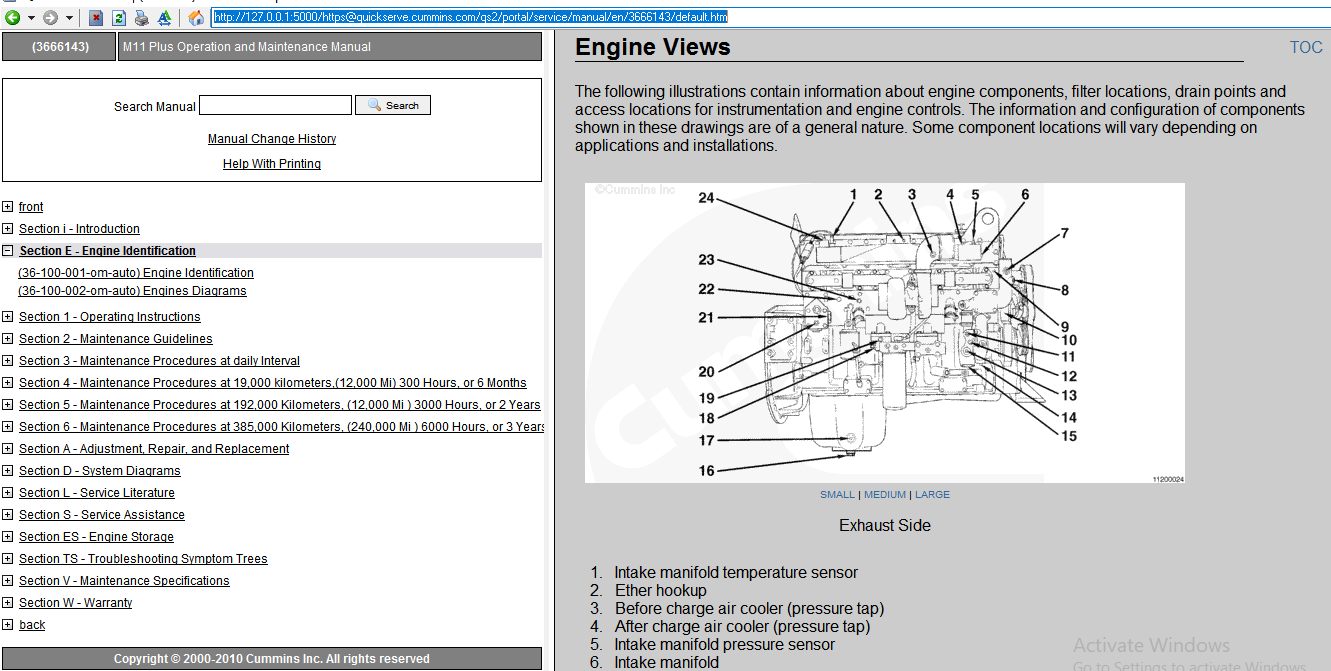The width and height of the screenshot is (1331, 671).
Task: Expand Section W - Warranty node
Action: pos(8,603)
